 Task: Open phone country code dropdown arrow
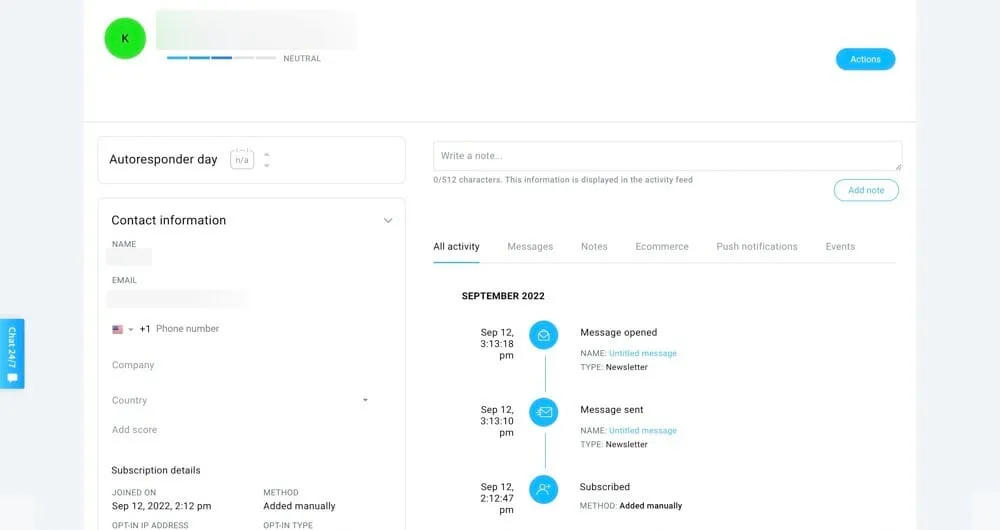pos(131,329)
